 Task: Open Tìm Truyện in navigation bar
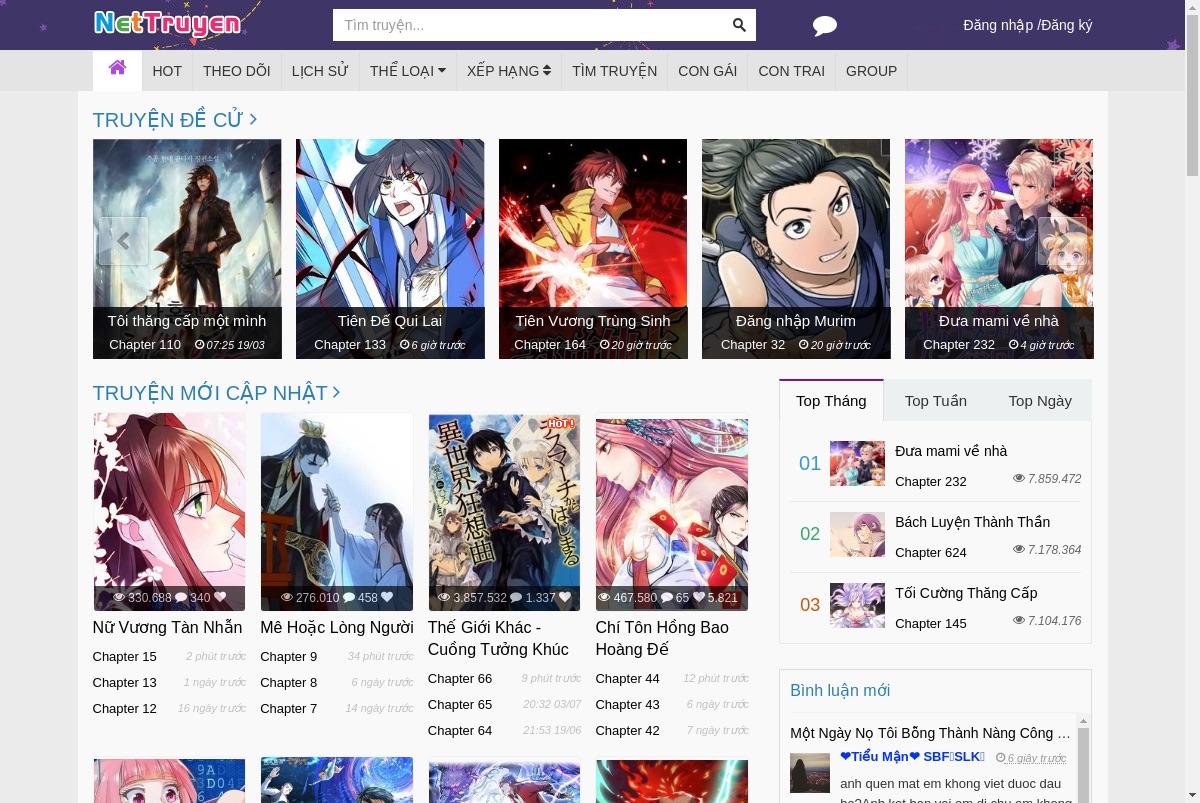click(614, 71)
